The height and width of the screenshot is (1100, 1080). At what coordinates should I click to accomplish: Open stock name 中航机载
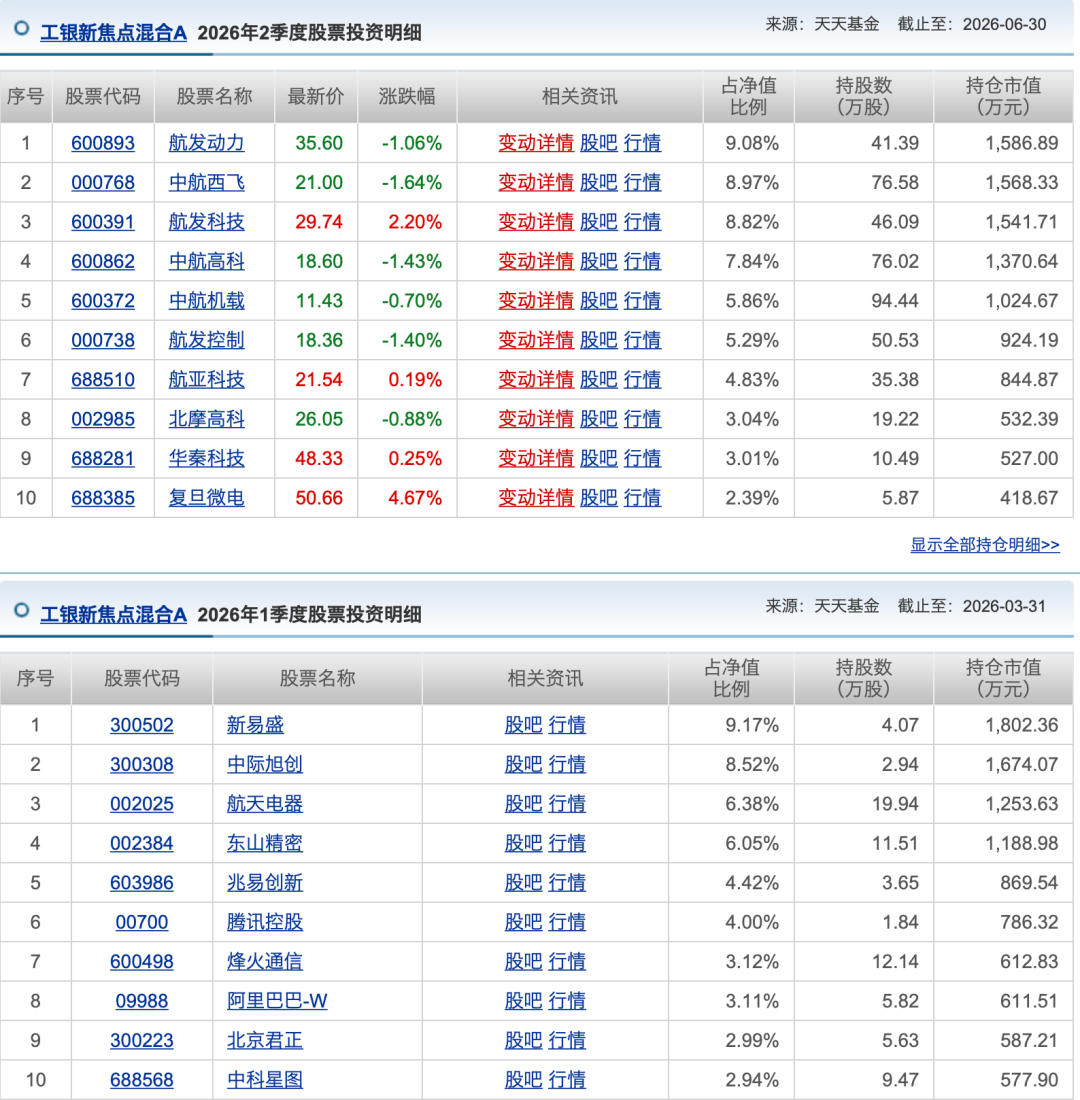coord(206,301)
